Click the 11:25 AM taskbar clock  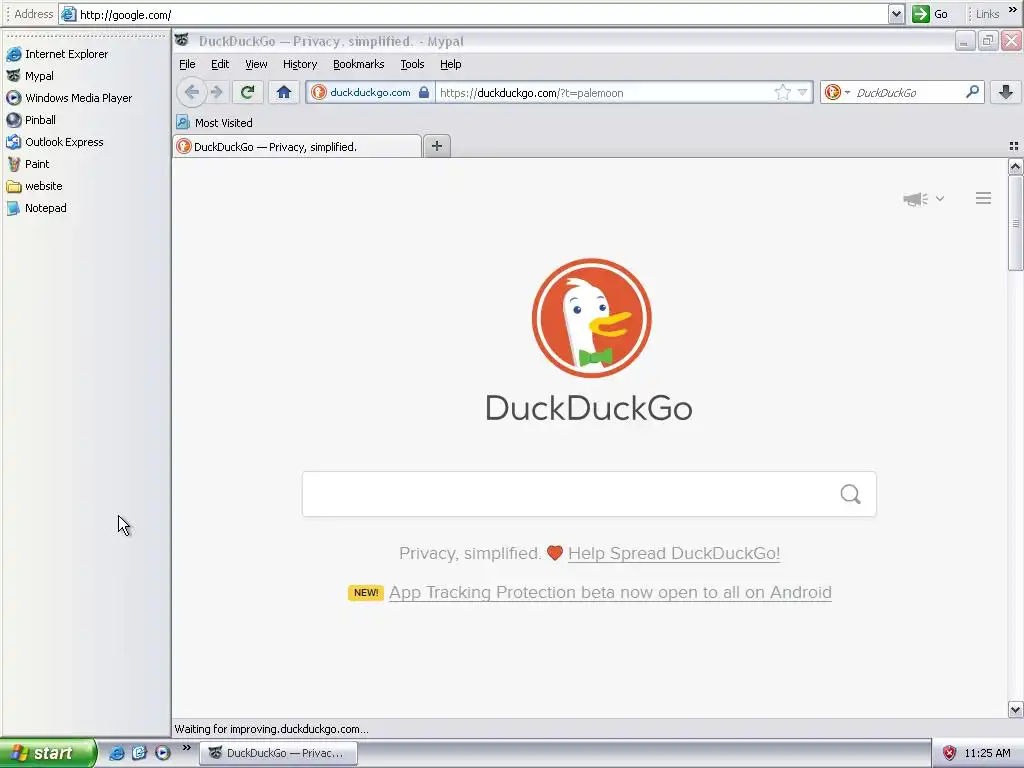coord(987,753)
